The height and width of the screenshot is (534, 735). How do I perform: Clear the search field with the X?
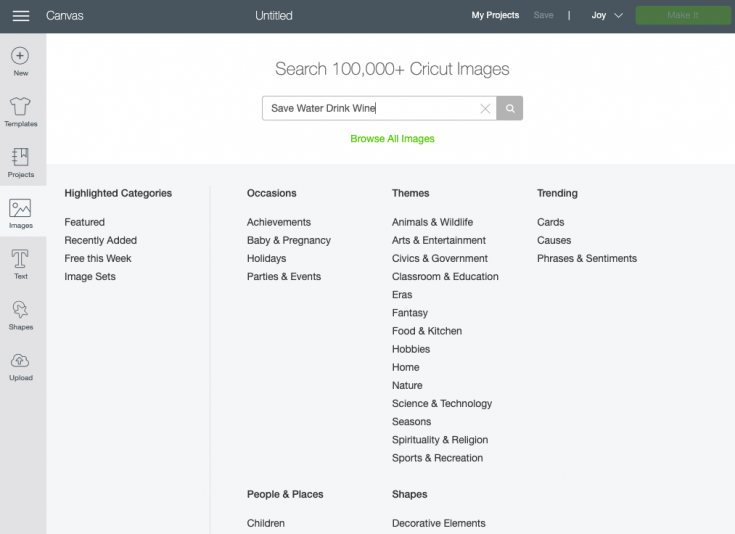click(485, 109)
